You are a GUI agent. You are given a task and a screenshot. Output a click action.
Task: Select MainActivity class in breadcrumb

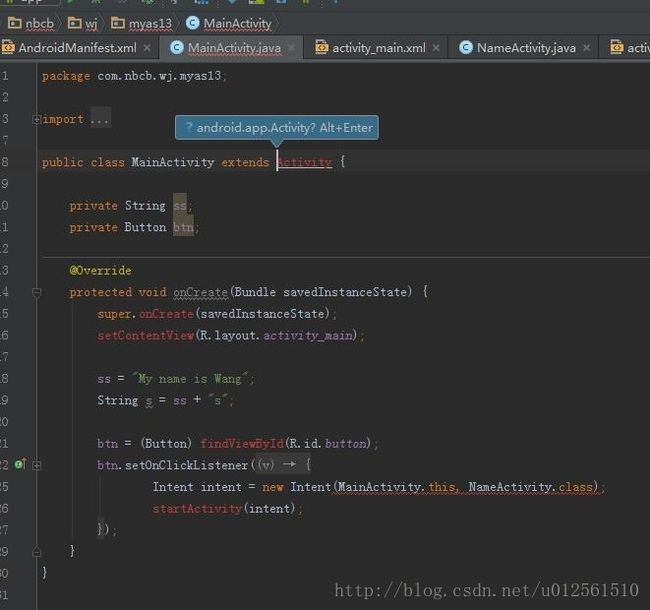(229, 24)
